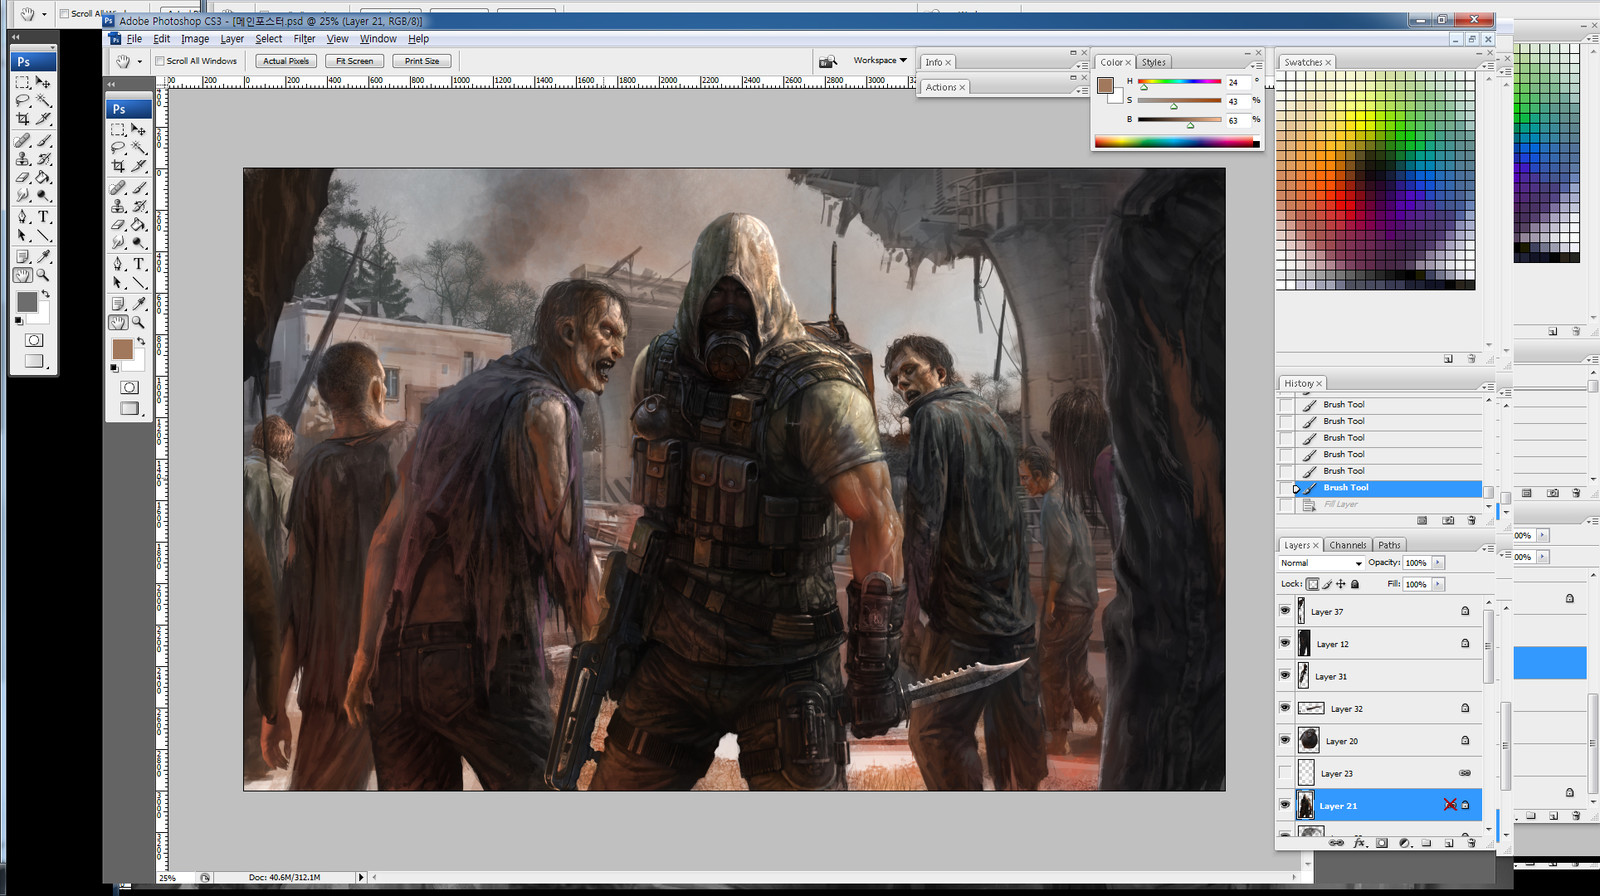
Task: Select the Zoom tool in the back window toolbox
Action: (43, 274)
